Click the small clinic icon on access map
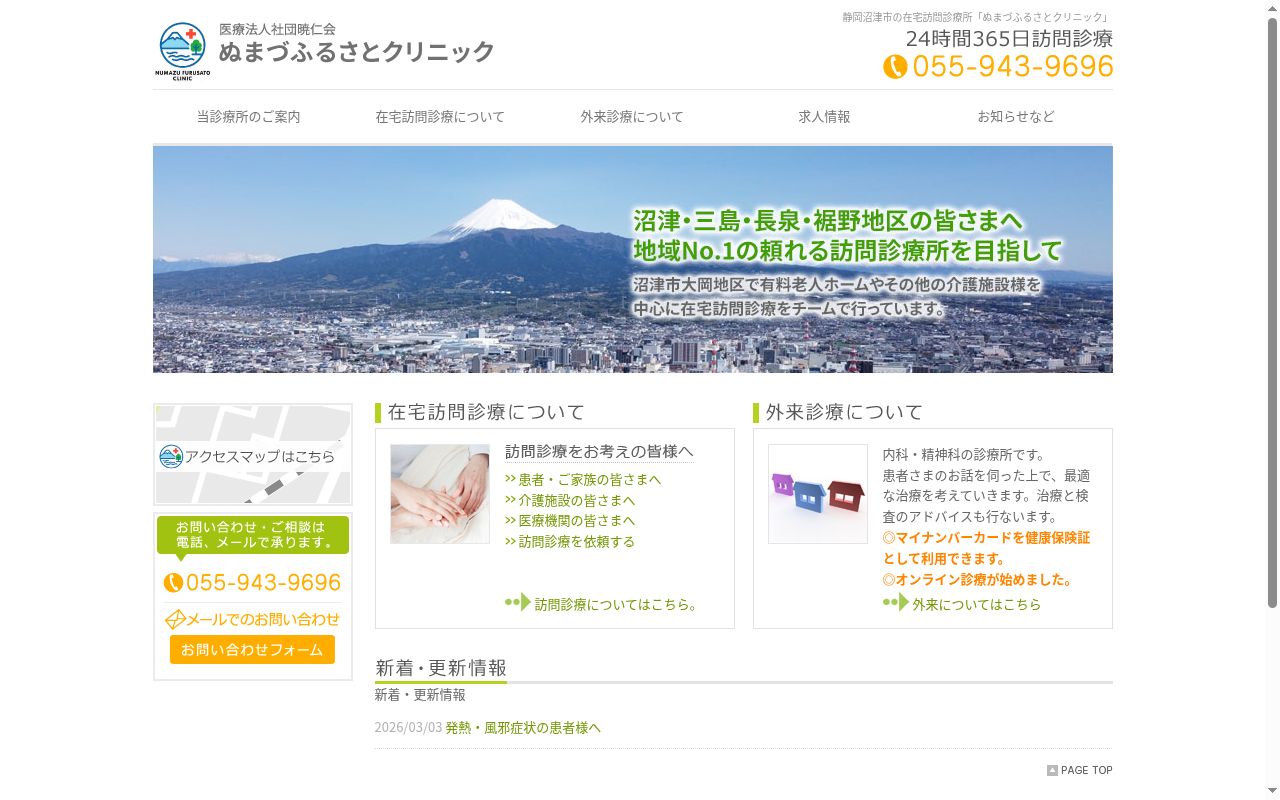This screenshot has width=1280, height=800. pos(171,456)
